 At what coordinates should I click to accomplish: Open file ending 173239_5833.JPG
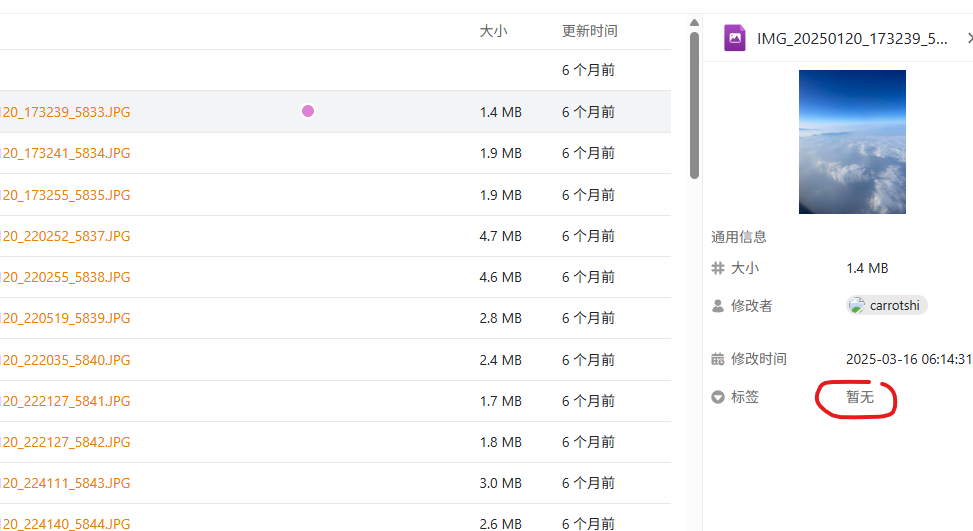[65, 112]
